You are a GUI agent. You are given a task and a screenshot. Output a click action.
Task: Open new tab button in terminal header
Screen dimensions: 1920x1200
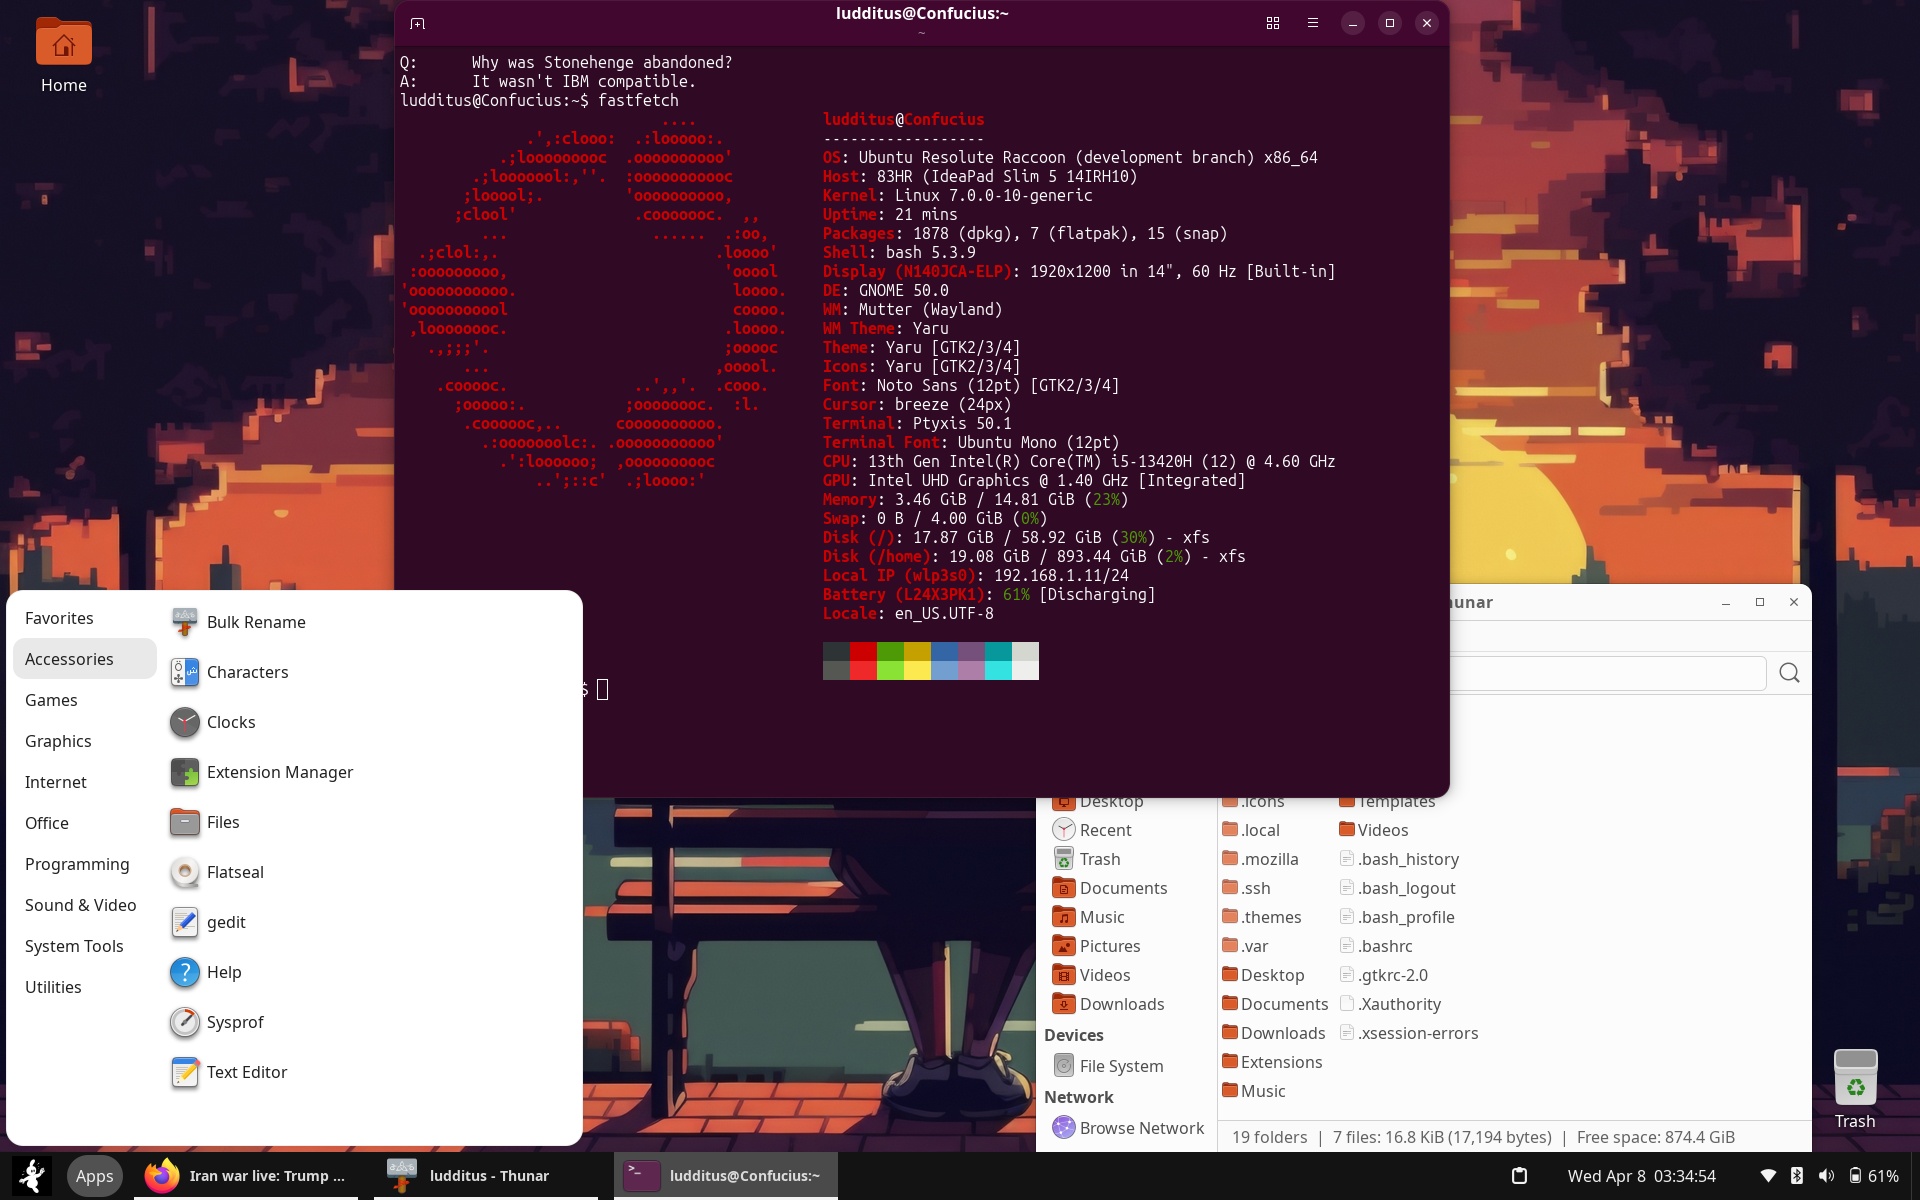point(418,23)
